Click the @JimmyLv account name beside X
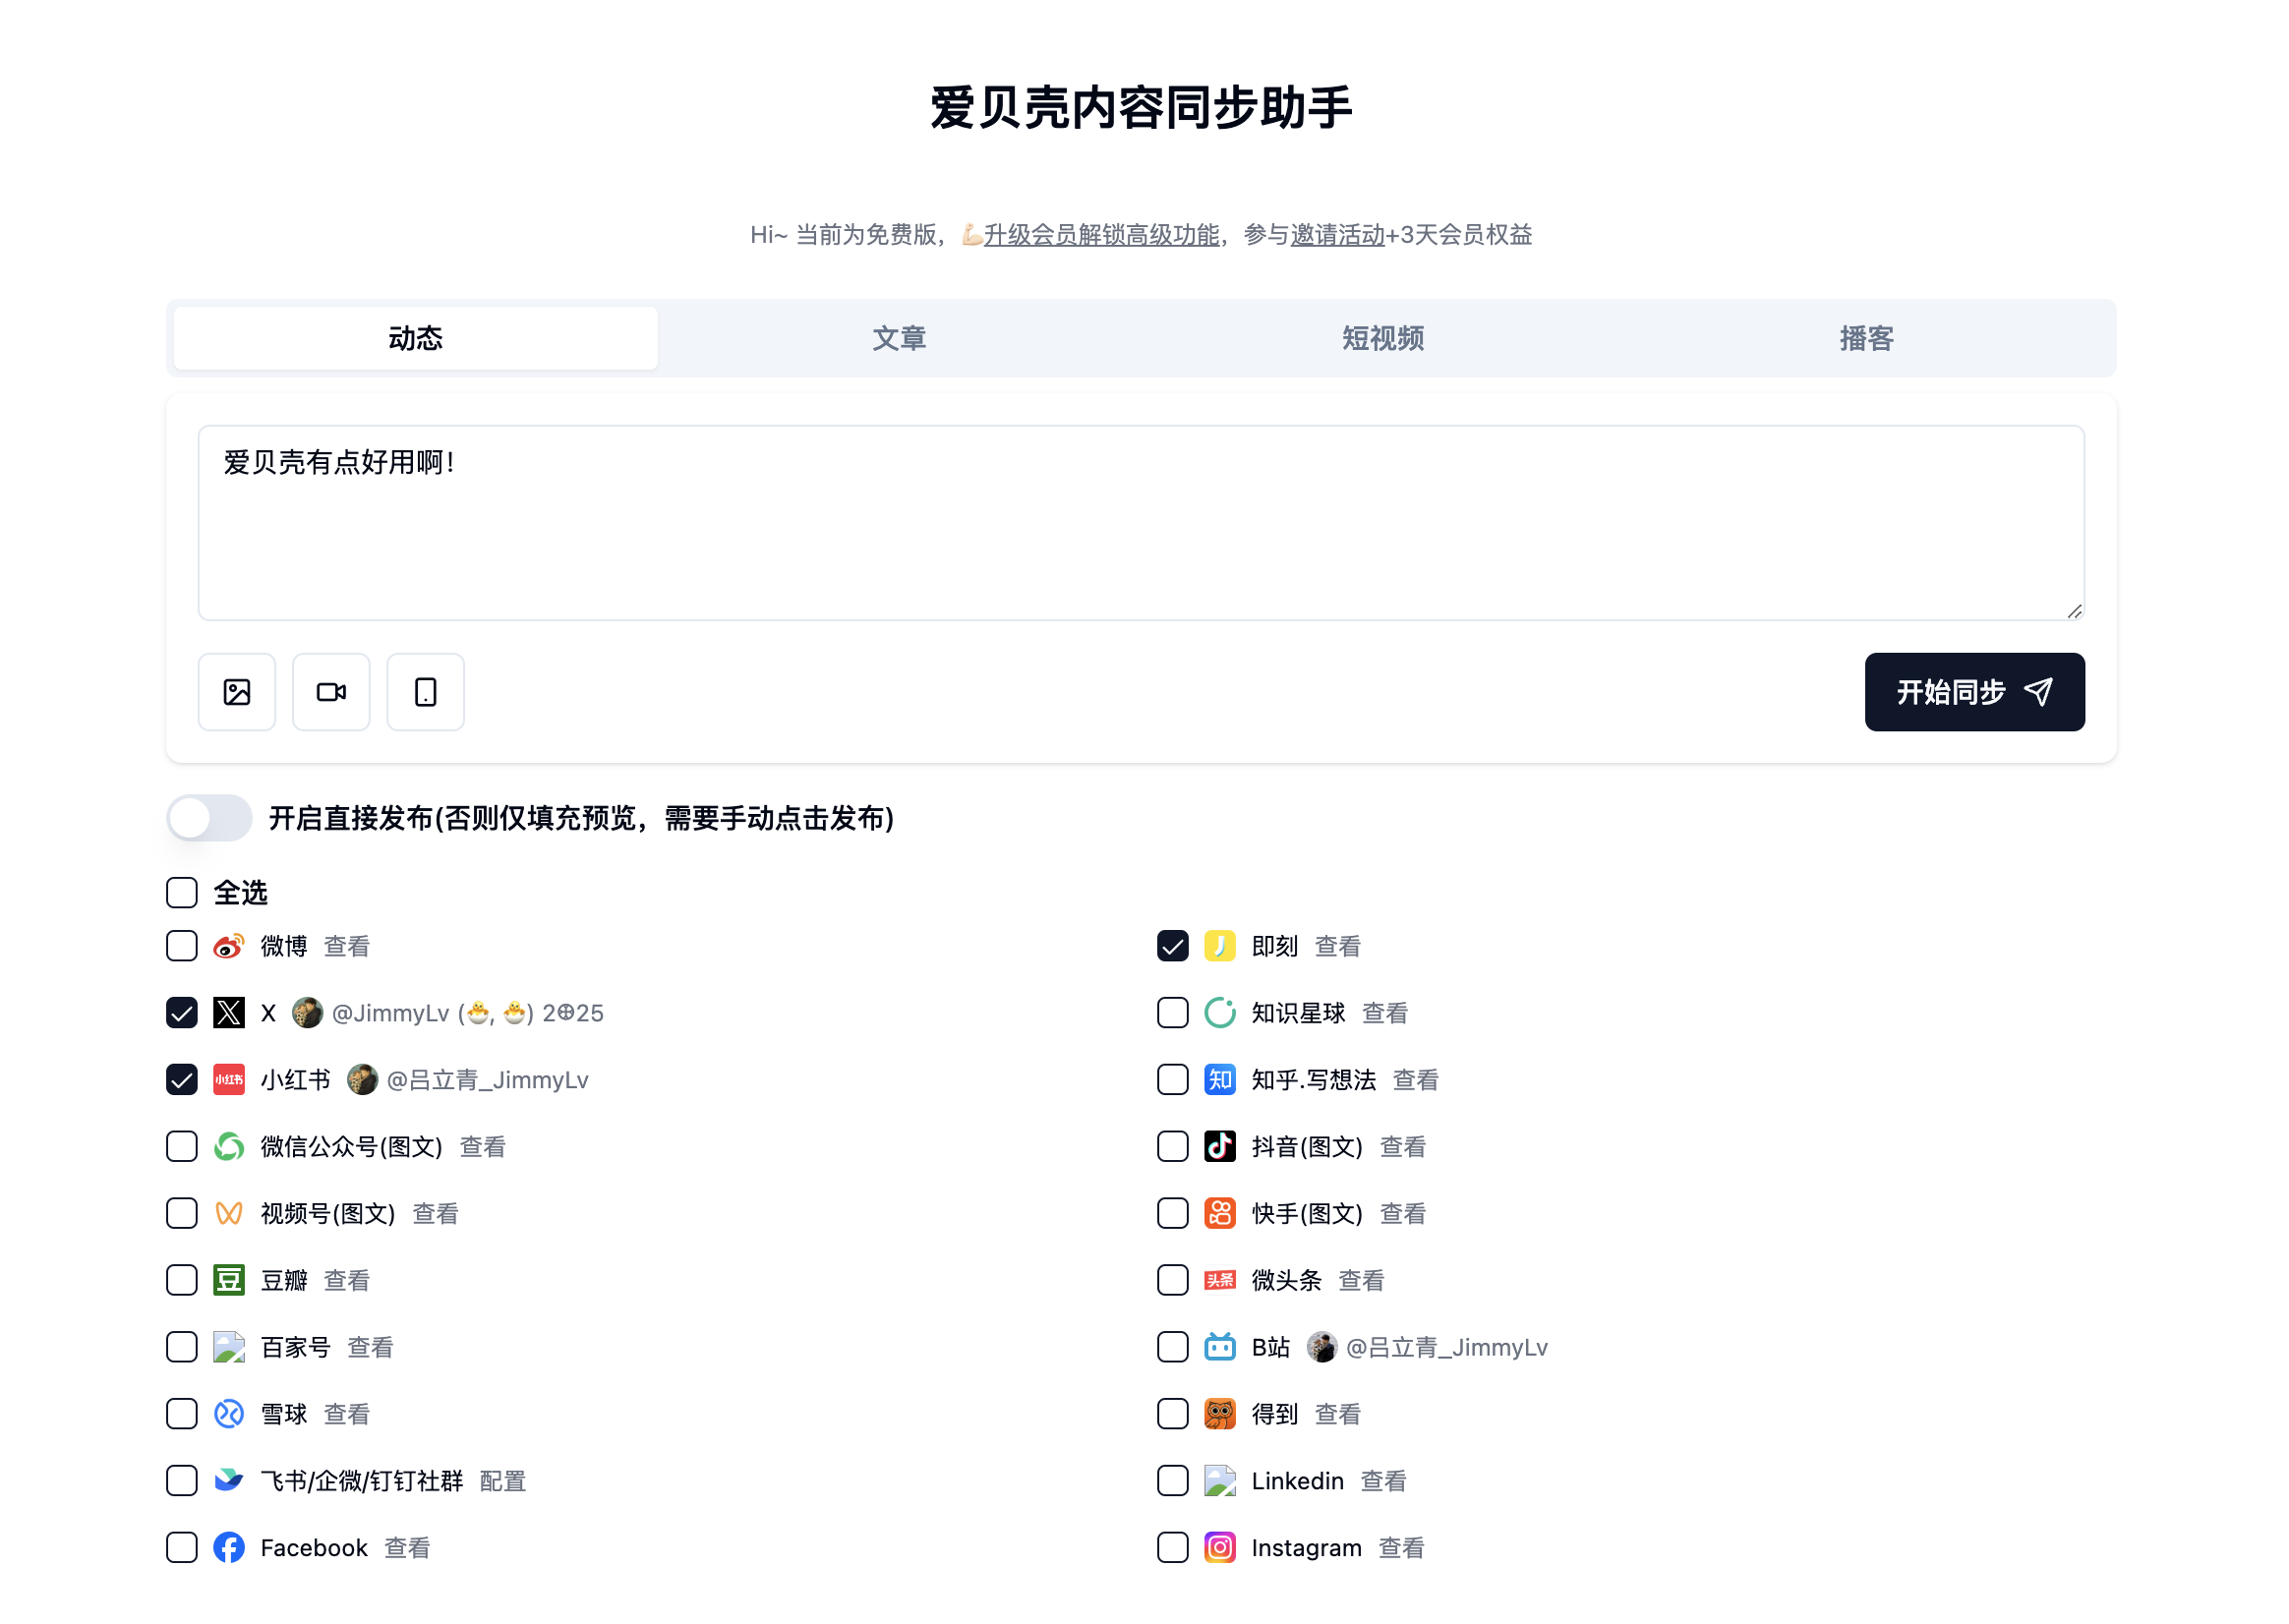The image size is (2289, 1624). (468, 1014)
